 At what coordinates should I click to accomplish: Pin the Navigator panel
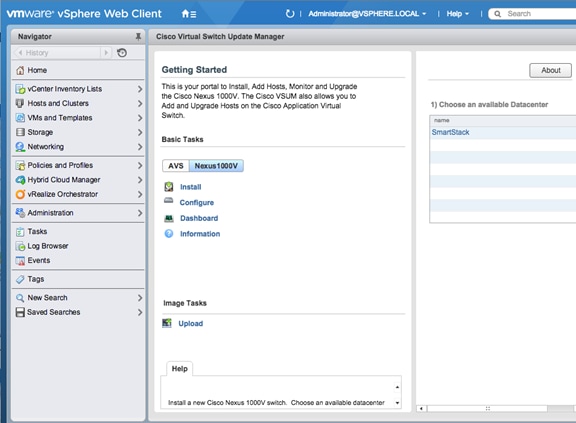click(x=138, y=36)
